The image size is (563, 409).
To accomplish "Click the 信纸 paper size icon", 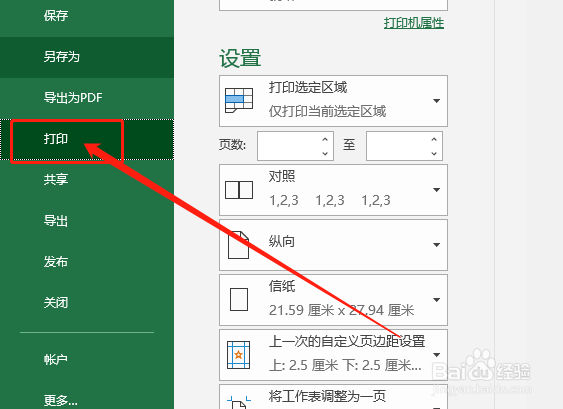I will tap(239, 299).
